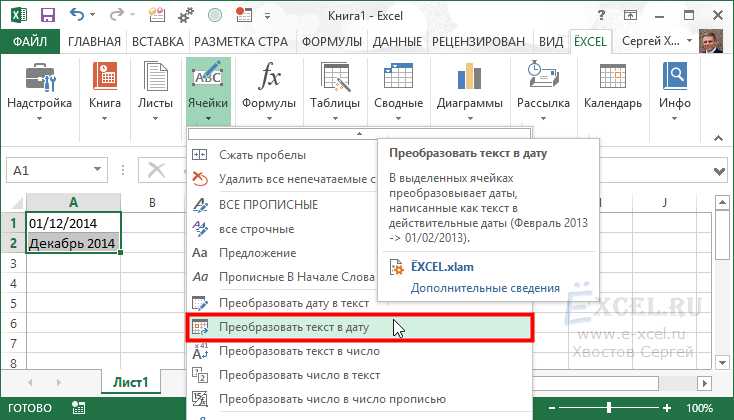Select column B header
The image size is (734, 420).
pos(152,202)
